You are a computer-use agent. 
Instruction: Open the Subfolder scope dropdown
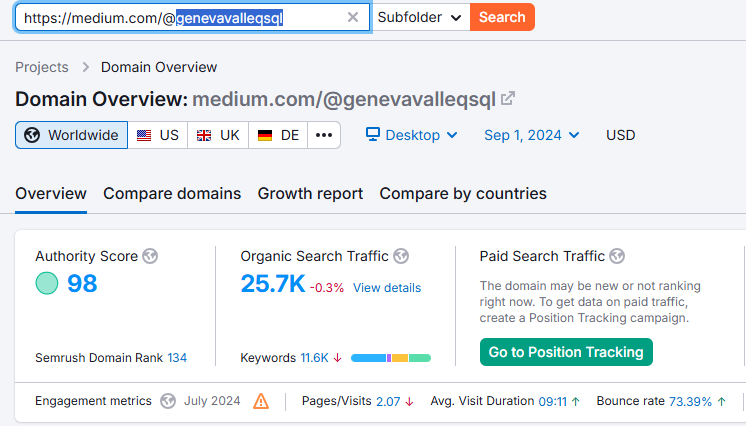pyautogui.click(x=420, y=18)
